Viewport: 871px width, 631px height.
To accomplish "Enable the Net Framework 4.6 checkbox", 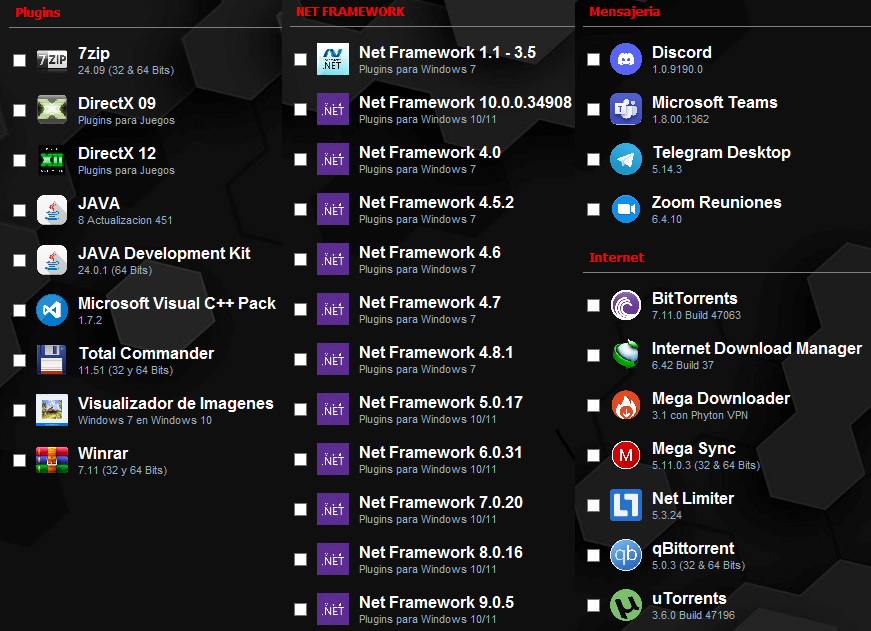I will pos(301,259).
